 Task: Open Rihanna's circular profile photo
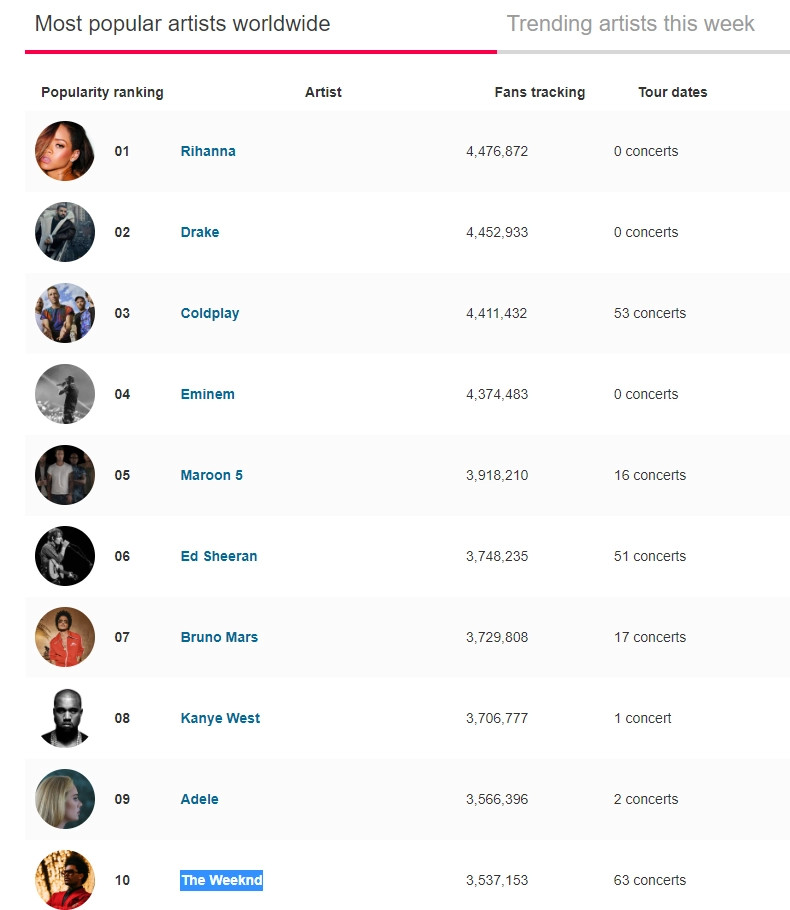[x=65, y=151]
